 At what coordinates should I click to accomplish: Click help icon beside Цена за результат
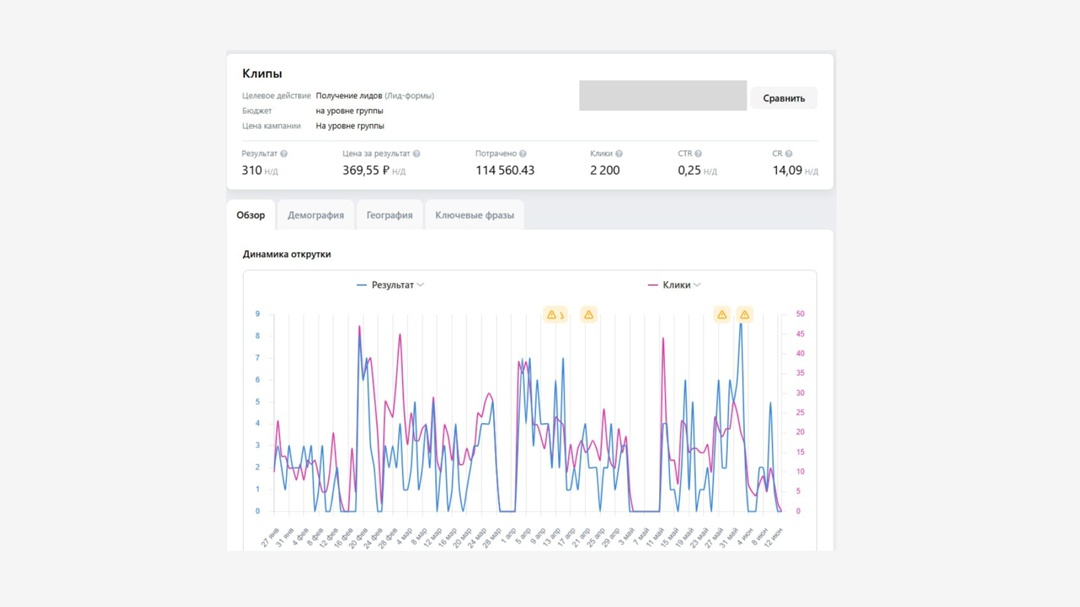point(416,154)
